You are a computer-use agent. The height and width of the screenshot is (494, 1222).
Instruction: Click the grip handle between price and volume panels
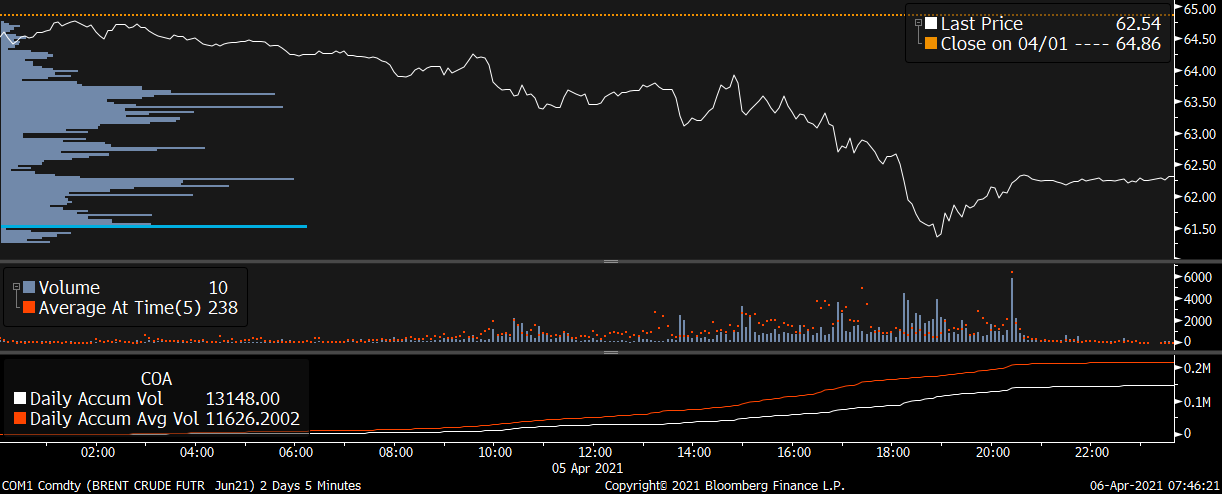coord(610,261)
